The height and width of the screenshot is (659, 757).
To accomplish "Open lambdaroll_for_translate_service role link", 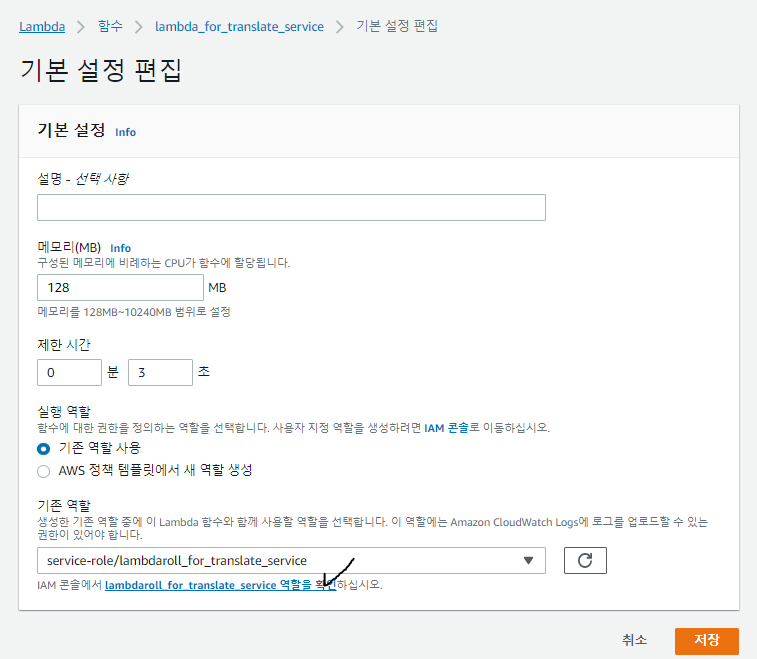I will [x=220, y=585].
